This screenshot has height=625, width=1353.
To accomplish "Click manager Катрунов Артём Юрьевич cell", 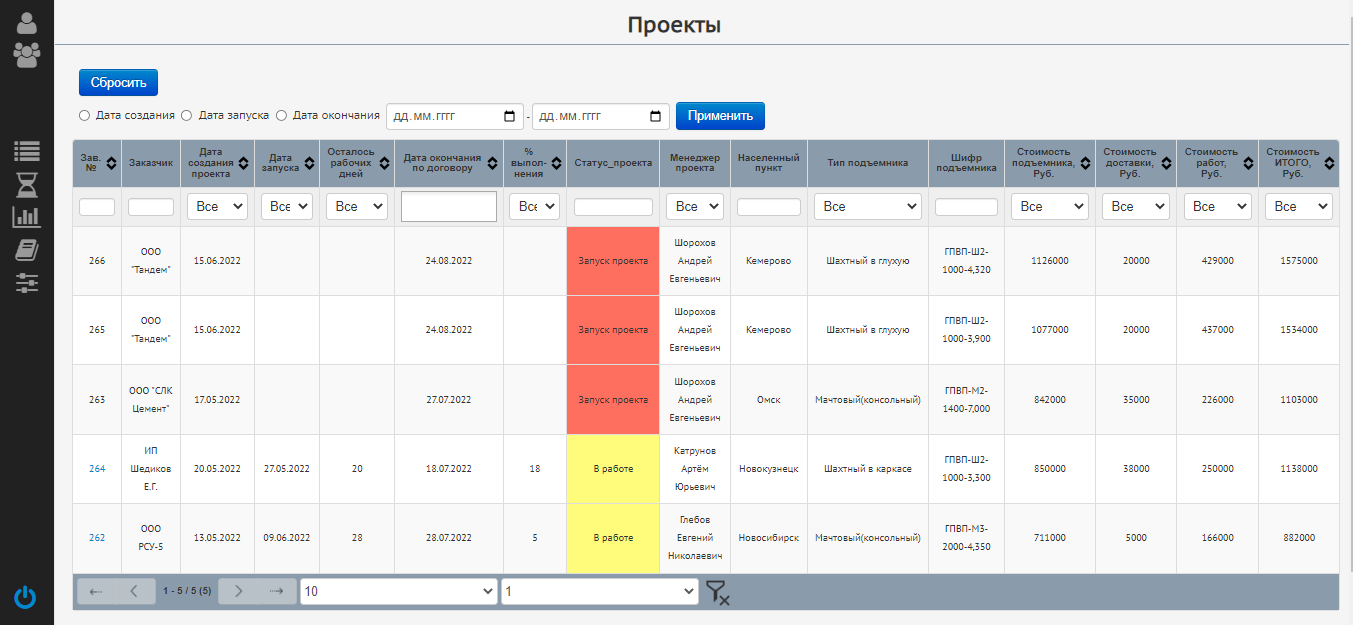I will tap(695, 468).
